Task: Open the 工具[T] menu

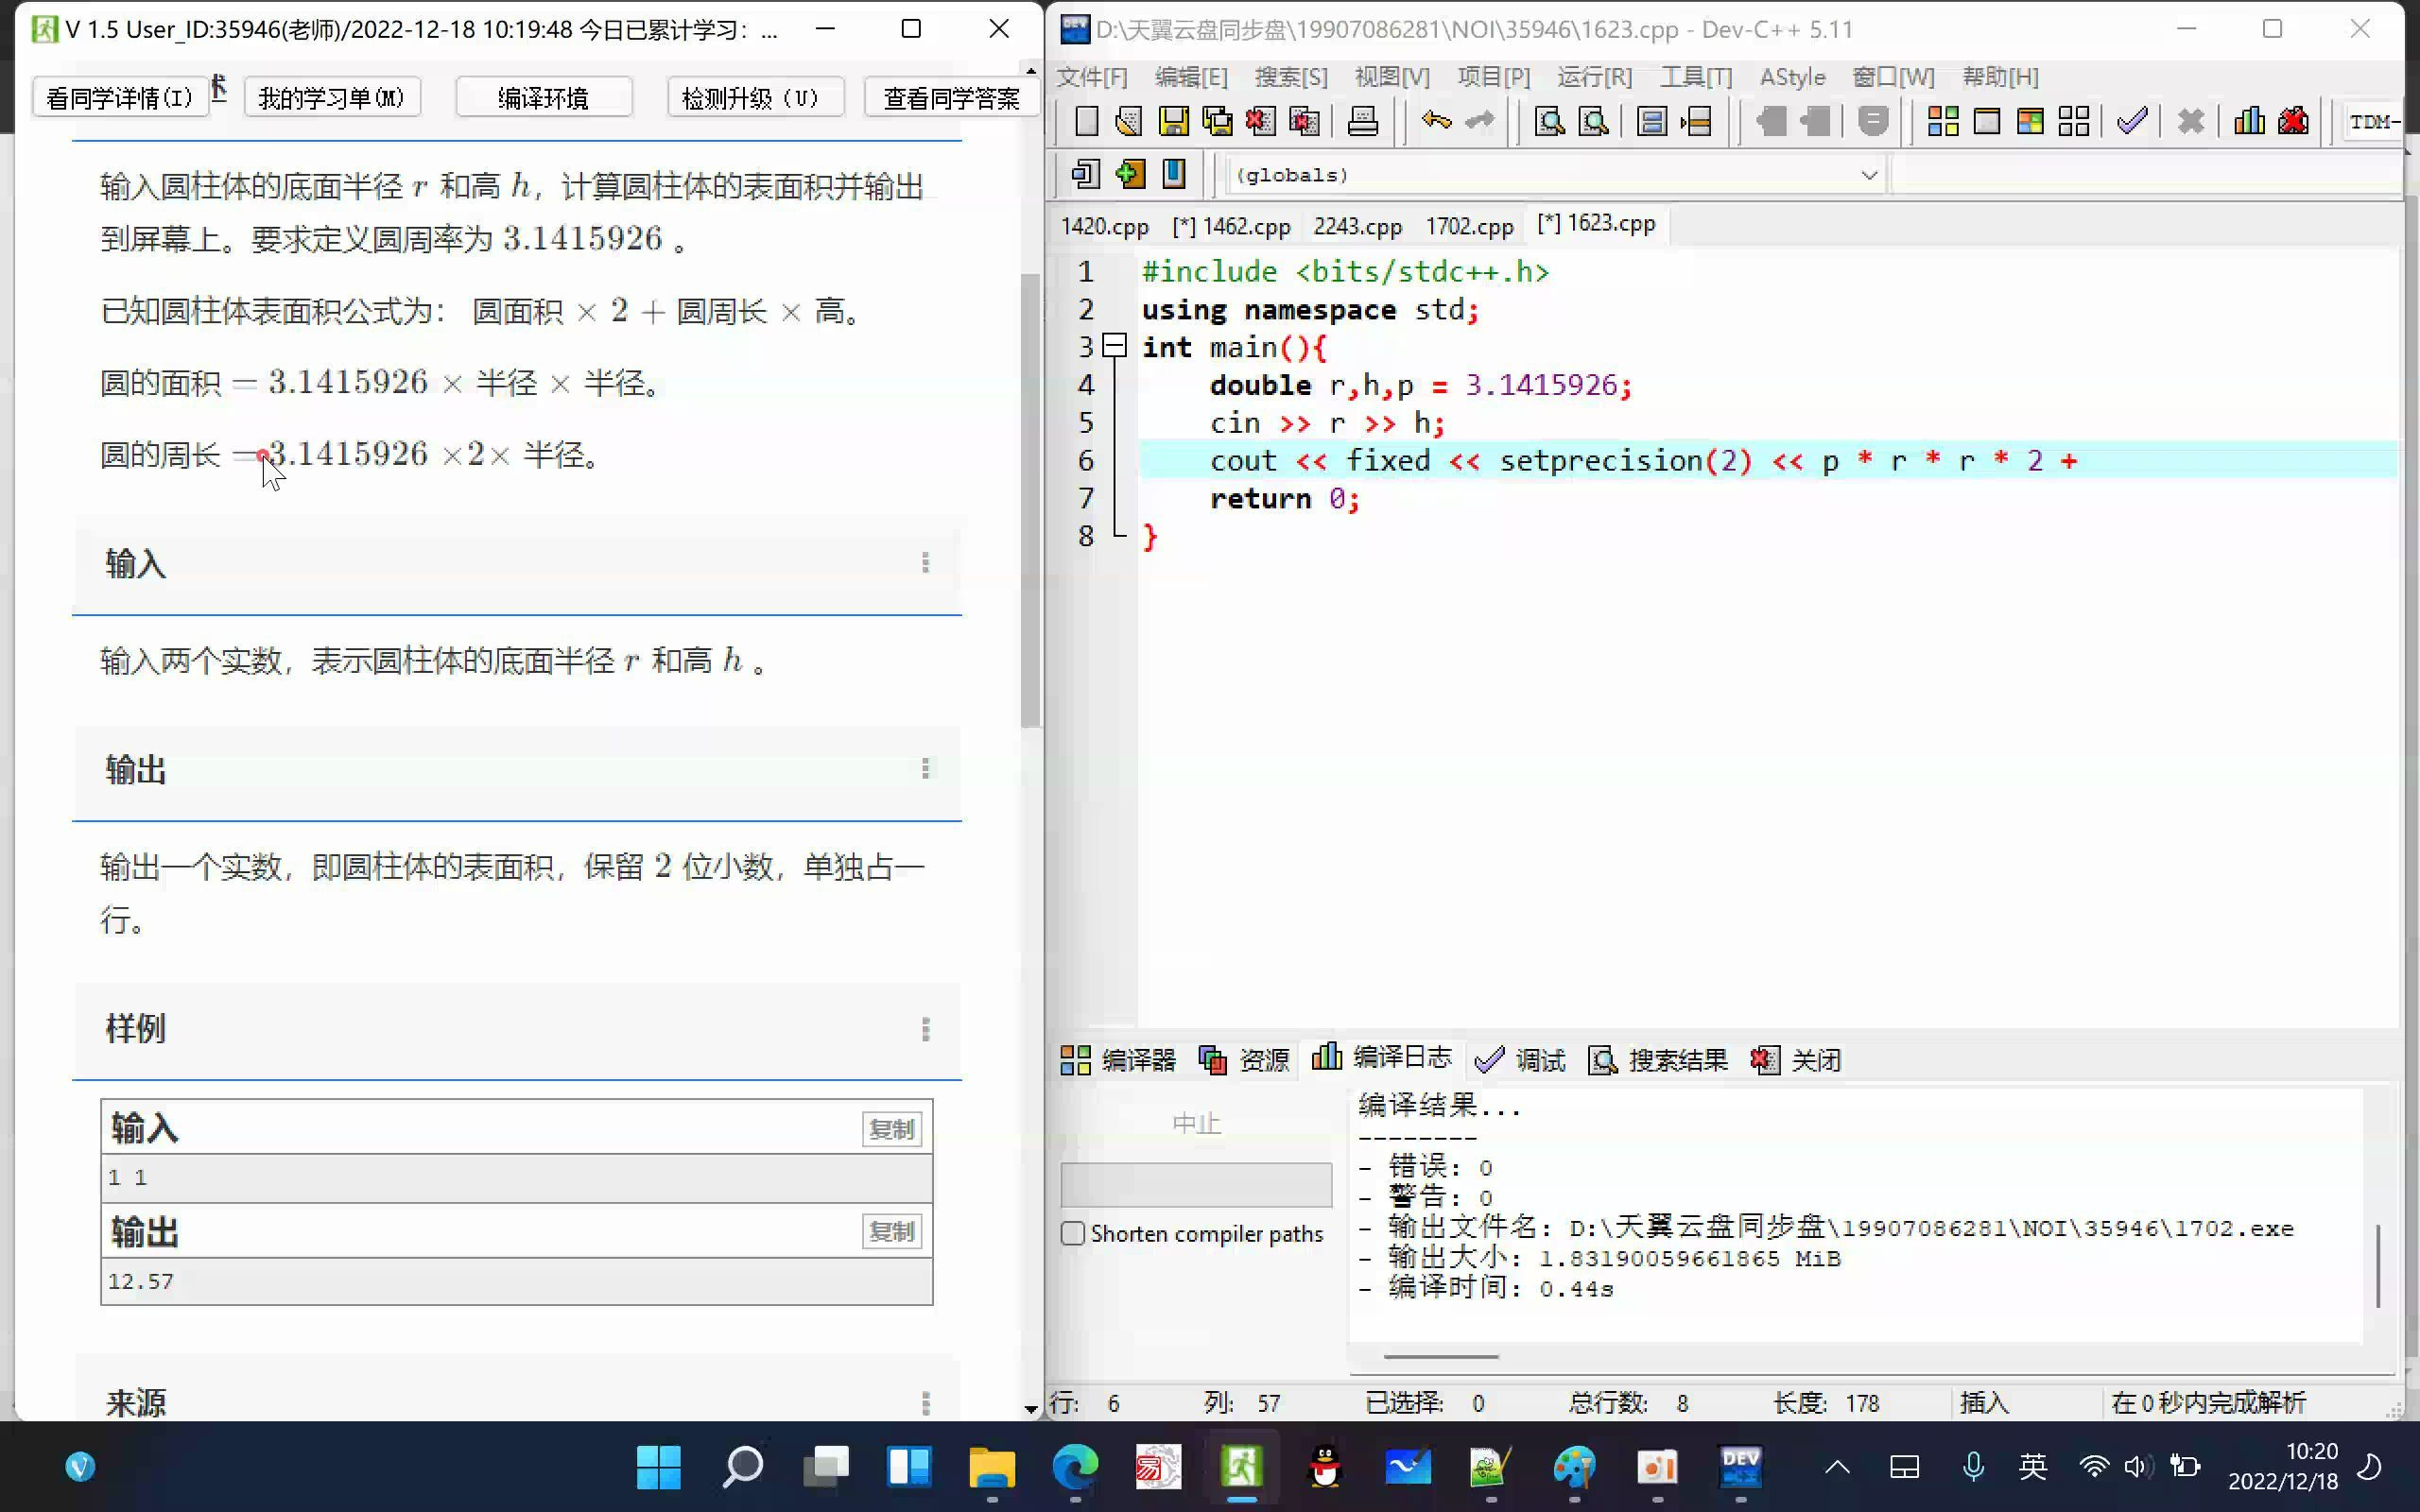Action: [x=1696, y=77]
